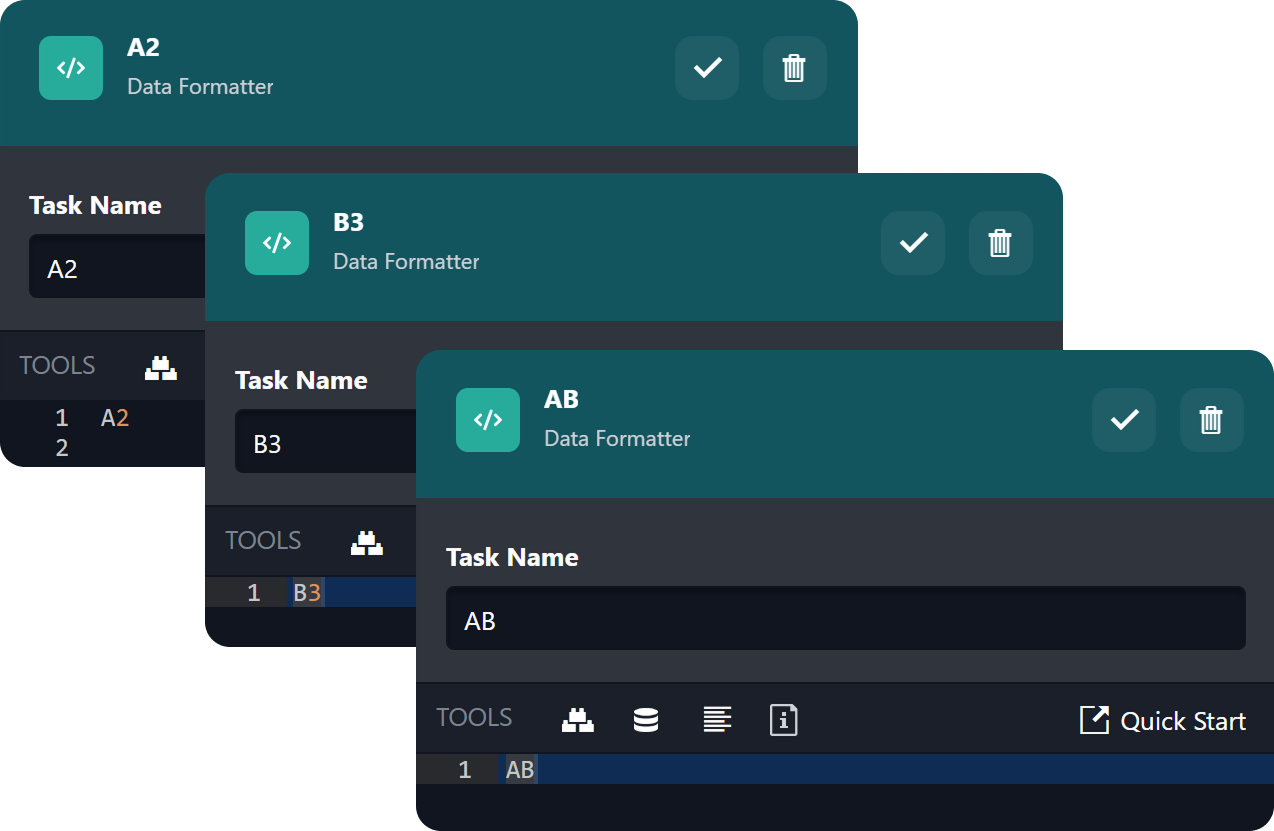Open the info document icon in the AB toolbar

783,720
